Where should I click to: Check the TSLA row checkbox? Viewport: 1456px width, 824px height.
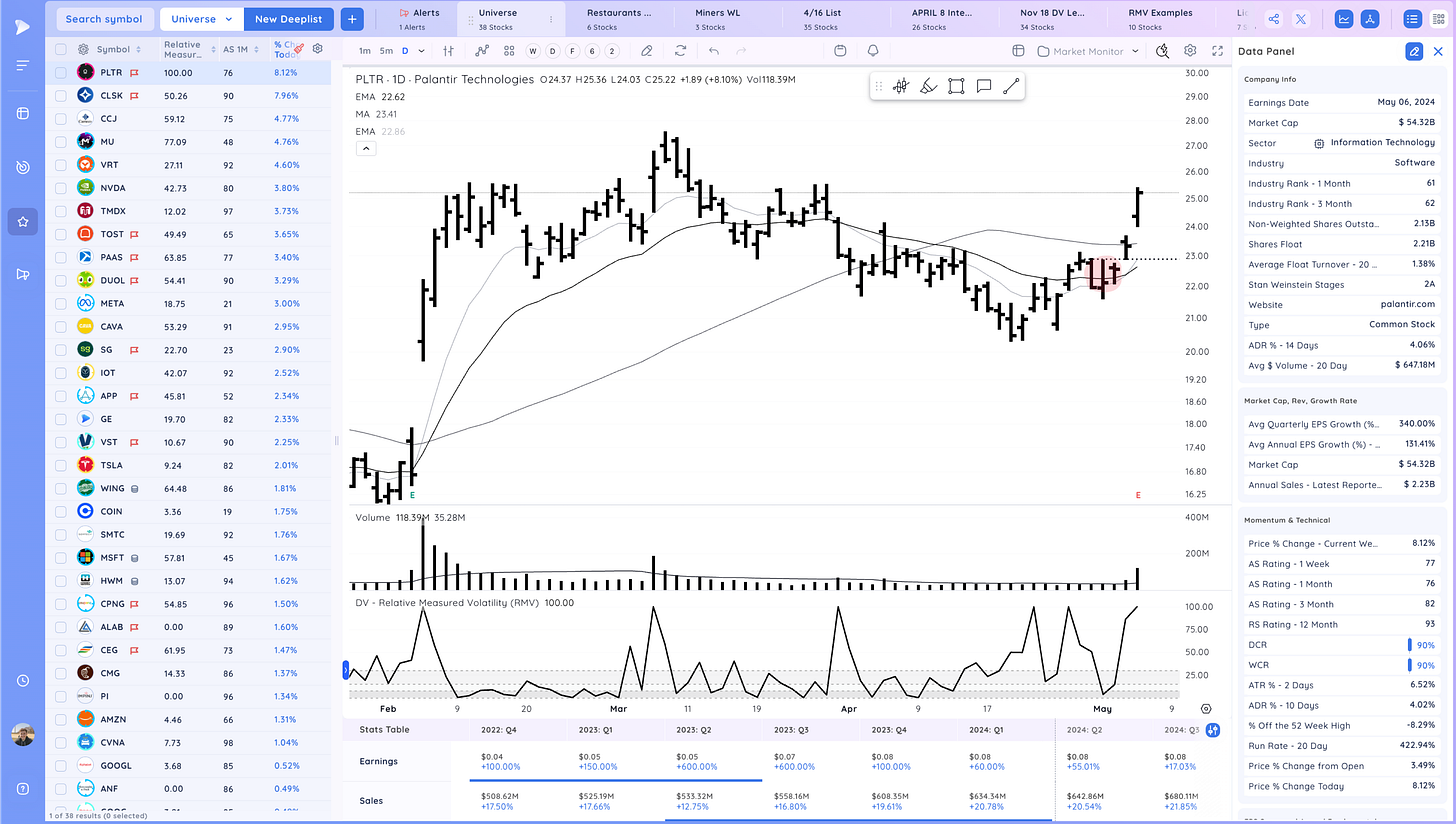[x=61, y=464]
